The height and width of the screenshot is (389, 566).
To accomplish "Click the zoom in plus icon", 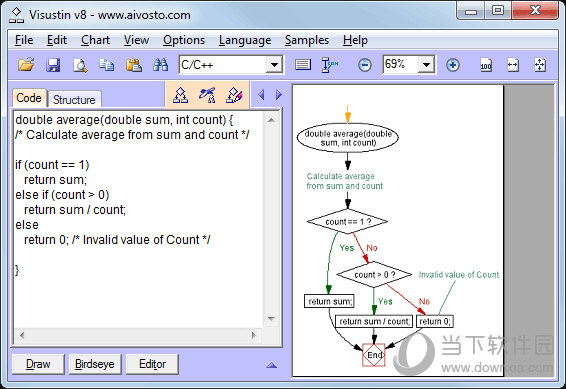I will tap(453, 65).
